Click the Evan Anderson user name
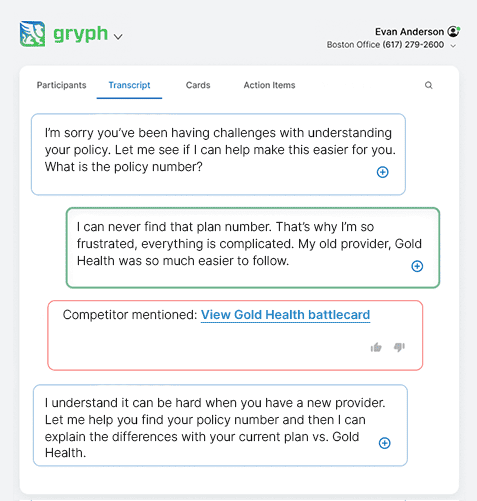The image size is (477, 501). click(409, 32)
